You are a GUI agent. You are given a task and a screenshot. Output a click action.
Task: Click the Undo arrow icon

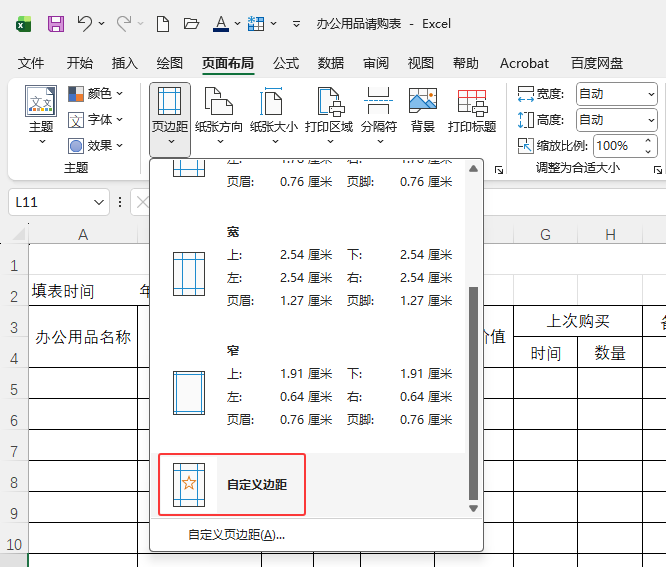point(85,23)
